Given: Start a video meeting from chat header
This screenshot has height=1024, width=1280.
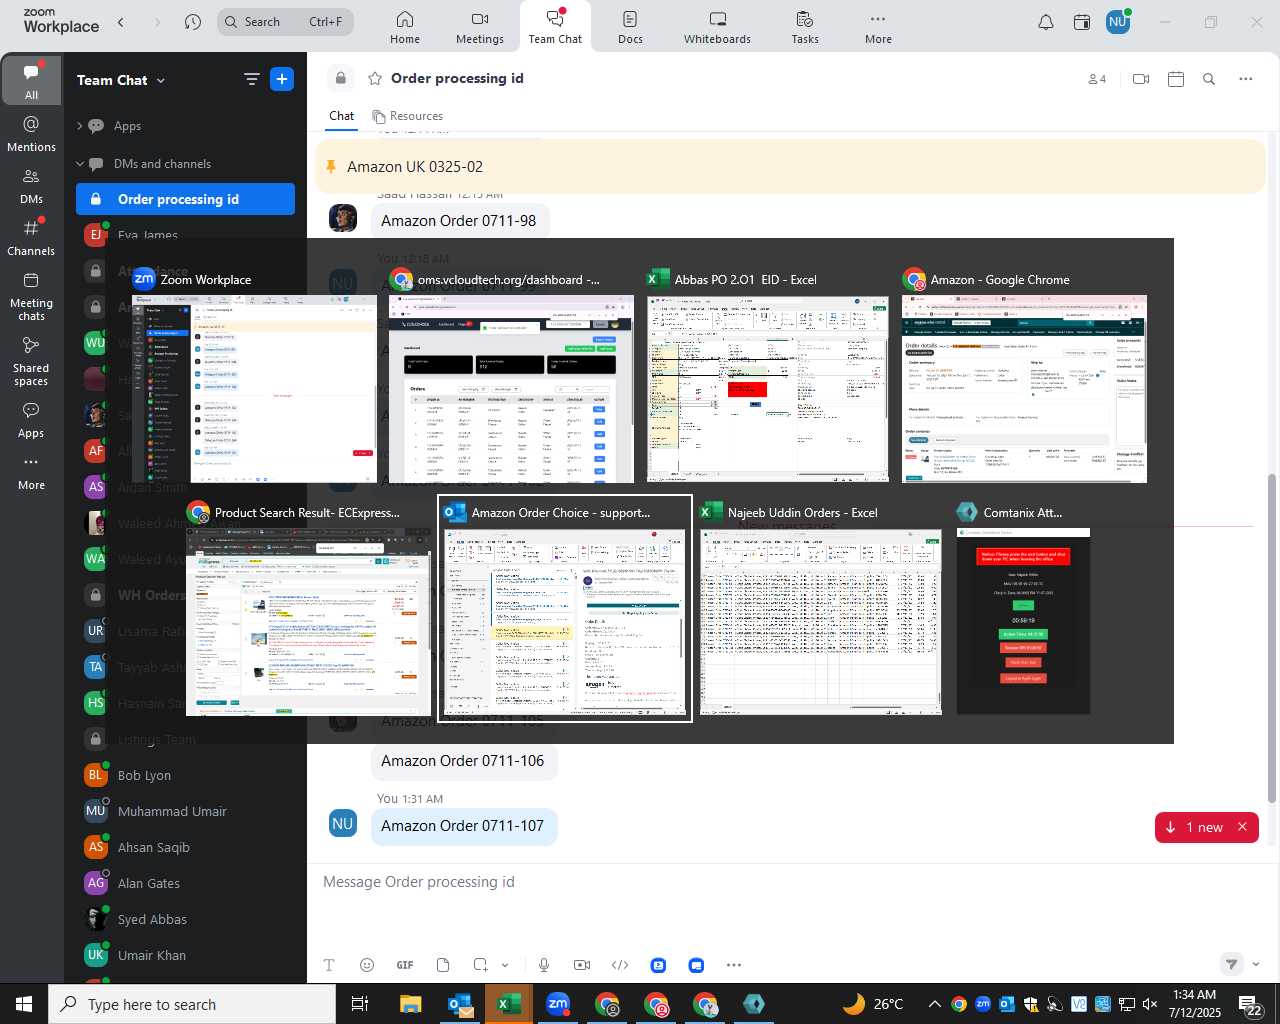Looking at the screenshot, I should coord(1141,79).
